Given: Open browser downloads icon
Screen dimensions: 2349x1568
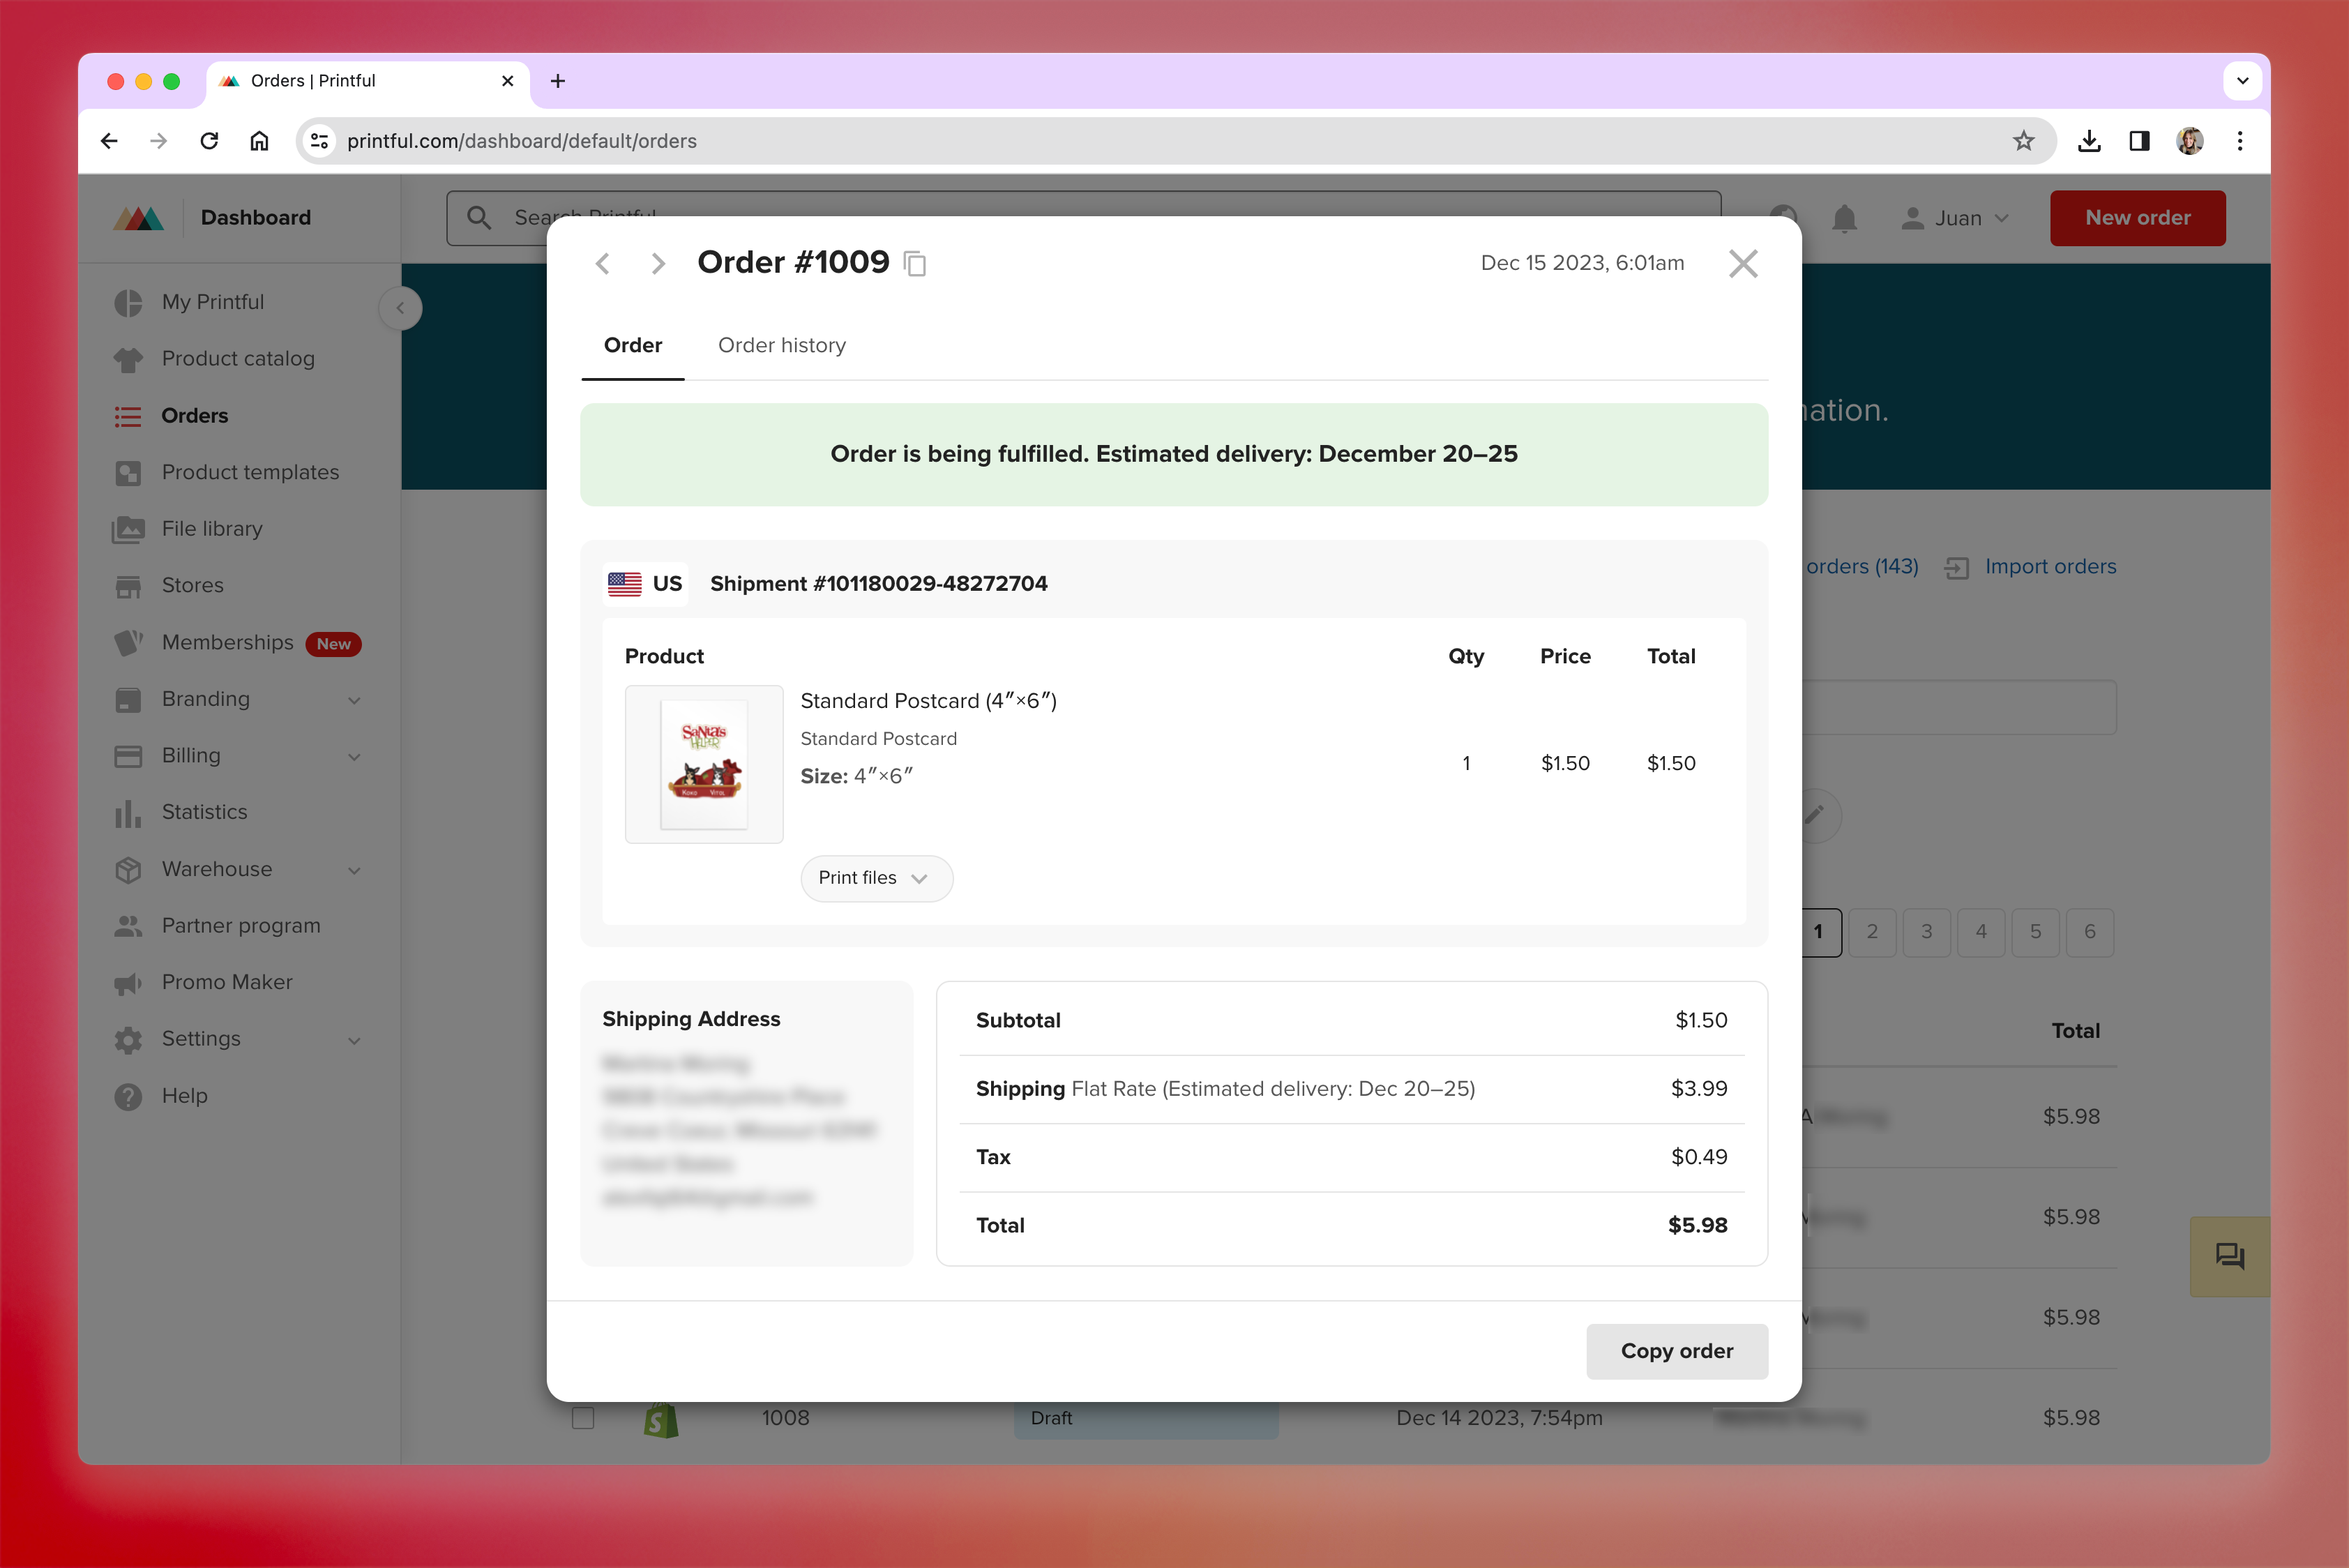Looking at the screenshot, I should (x=2089, y=141).
